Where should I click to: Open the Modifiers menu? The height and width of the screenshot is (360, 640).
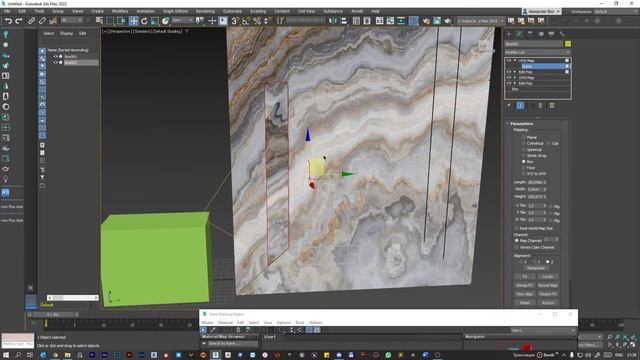[x=120, y=11]
